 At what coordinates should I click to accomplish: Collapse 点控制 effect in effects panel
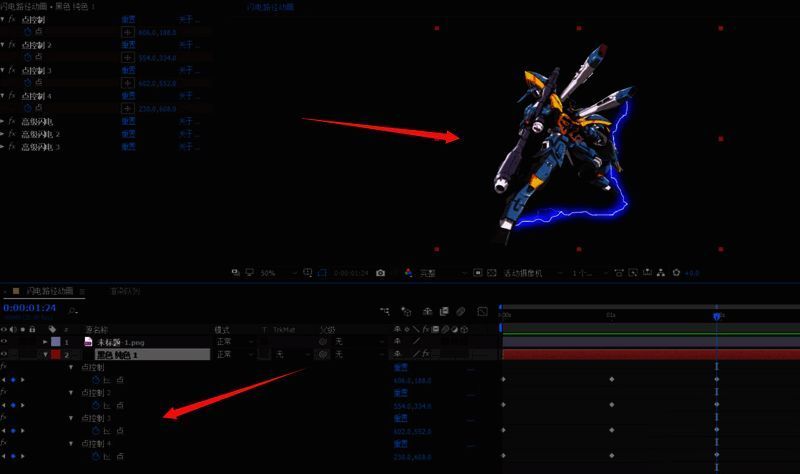click(3, 19)
